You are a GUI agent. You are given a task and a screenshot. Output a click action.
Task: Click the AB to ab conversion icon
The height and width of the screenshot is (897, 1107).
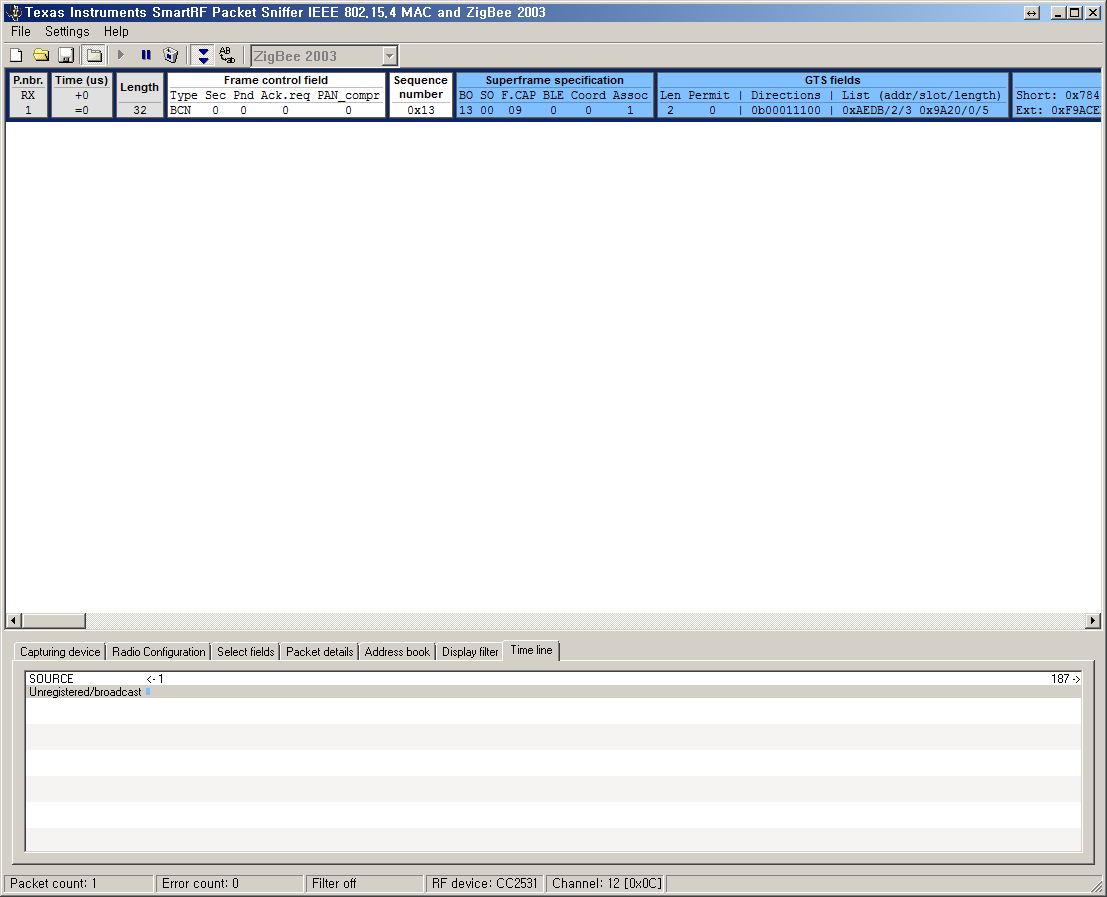pos(227,55)
